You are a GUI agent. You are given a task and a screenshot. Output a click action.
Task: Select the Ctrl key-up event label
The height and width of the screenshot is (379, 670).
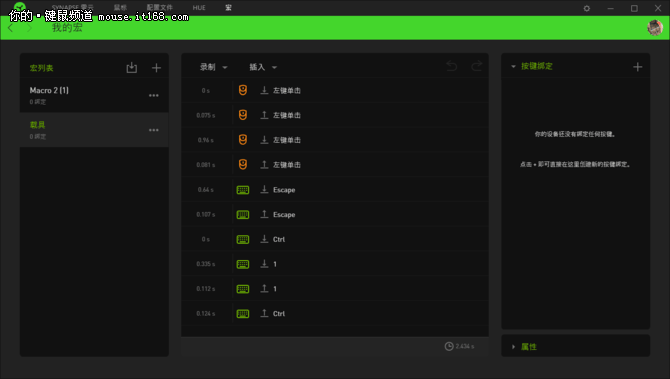(x=279, y=314)
